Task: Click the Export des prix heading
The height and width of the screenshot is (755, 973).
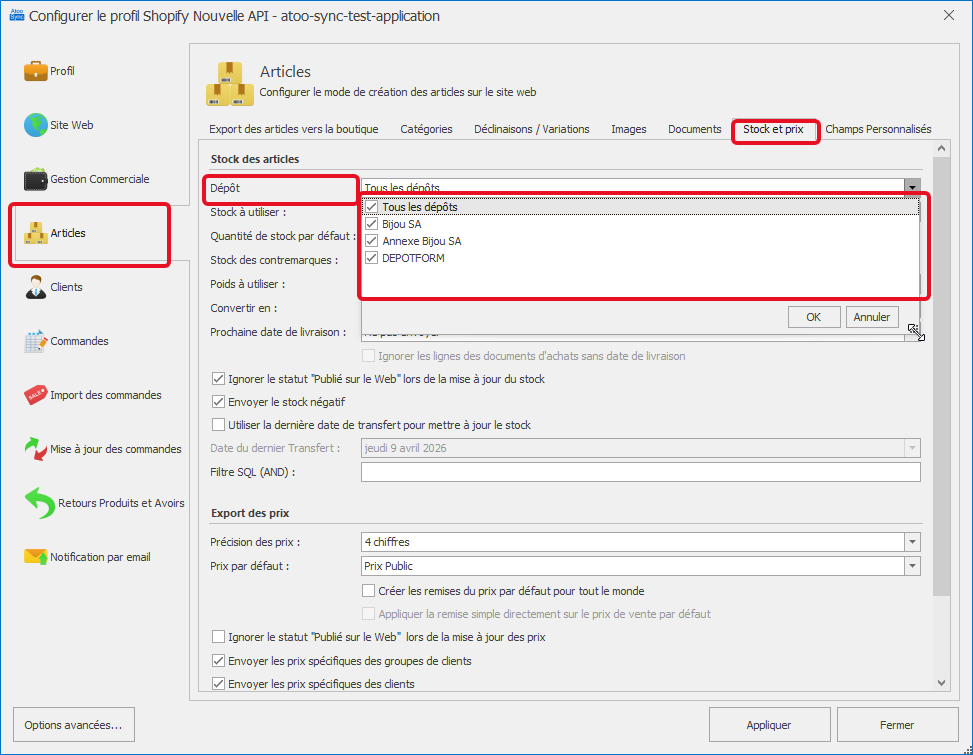Action: tap(250, 513)
